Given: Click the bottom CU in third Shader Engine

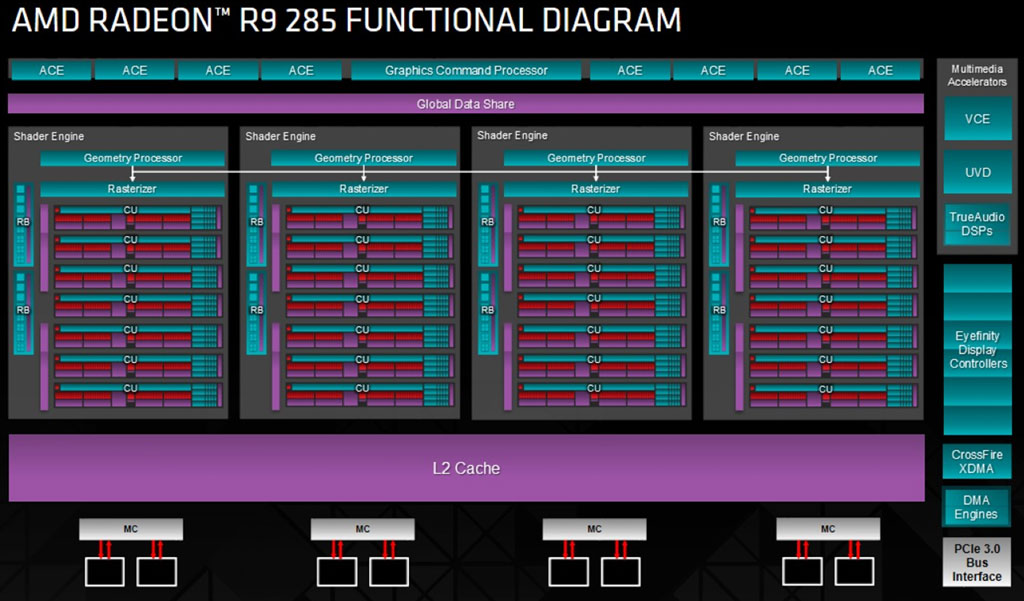Looking at the screenshot, I should point(601,396).
